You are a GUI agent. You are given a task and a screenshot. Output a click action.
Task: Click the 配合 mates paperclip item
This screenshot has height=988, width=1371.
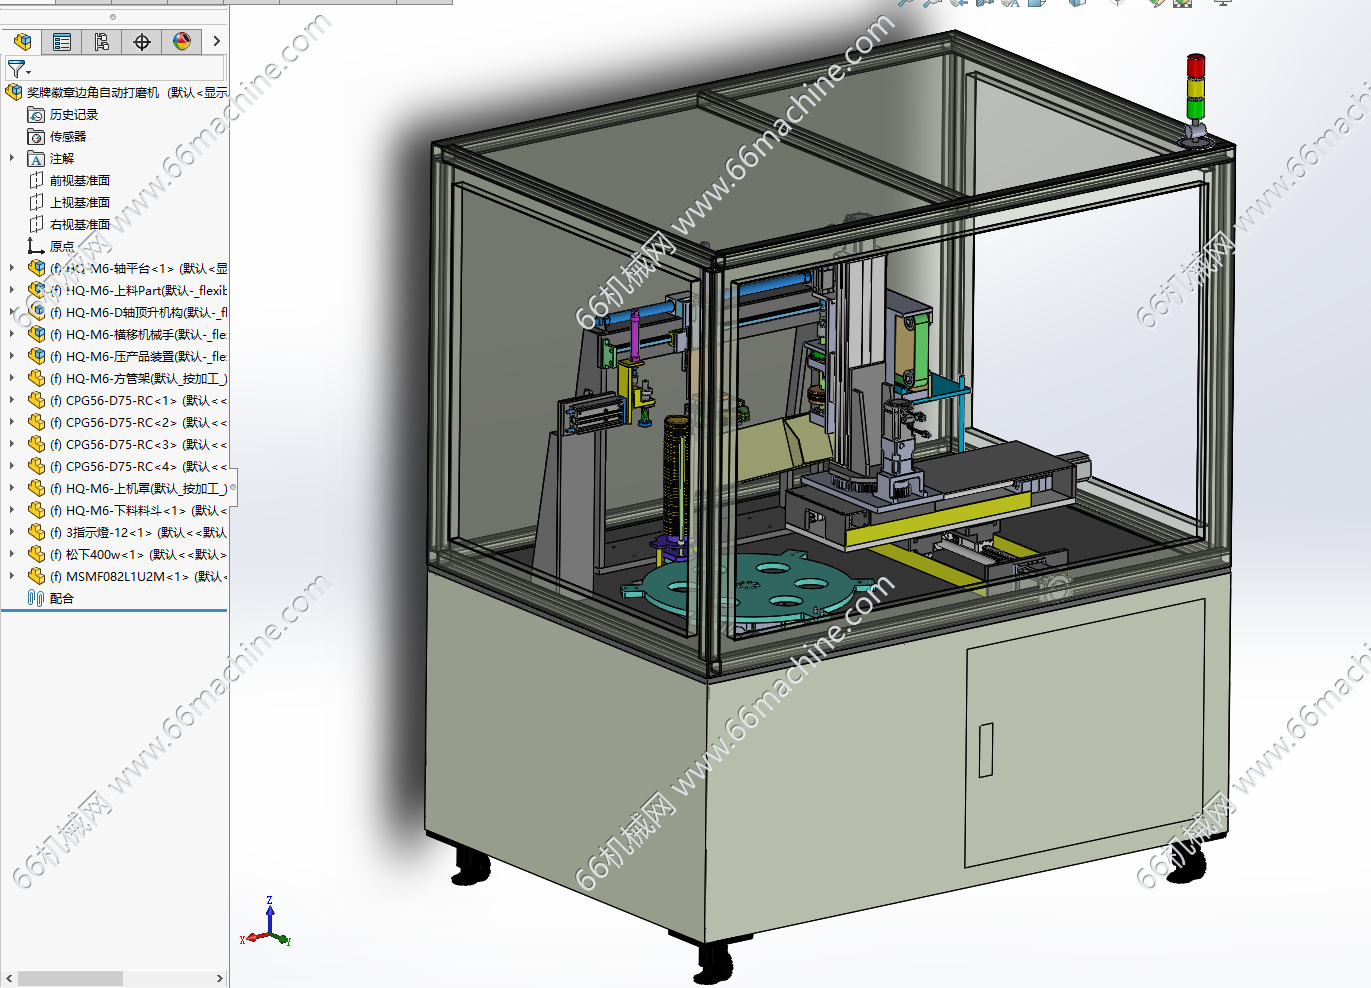coord(60,599)
